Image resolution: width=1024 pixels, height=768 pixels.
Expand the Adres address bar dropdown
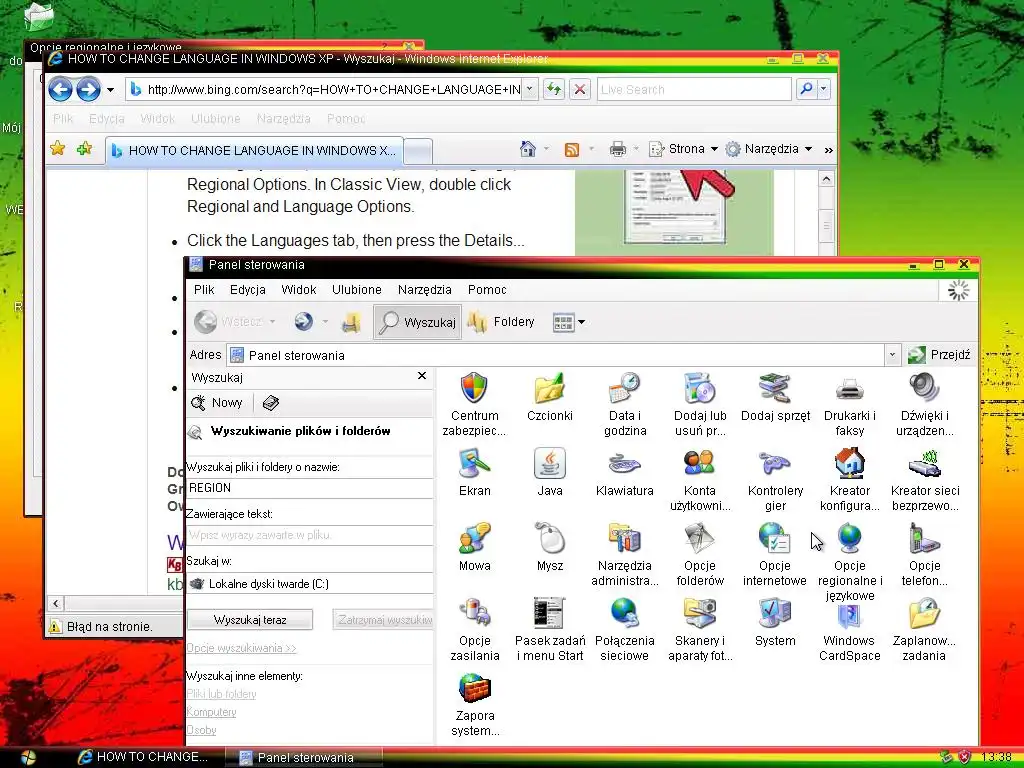pyautogui.click(x=892, y=355)
